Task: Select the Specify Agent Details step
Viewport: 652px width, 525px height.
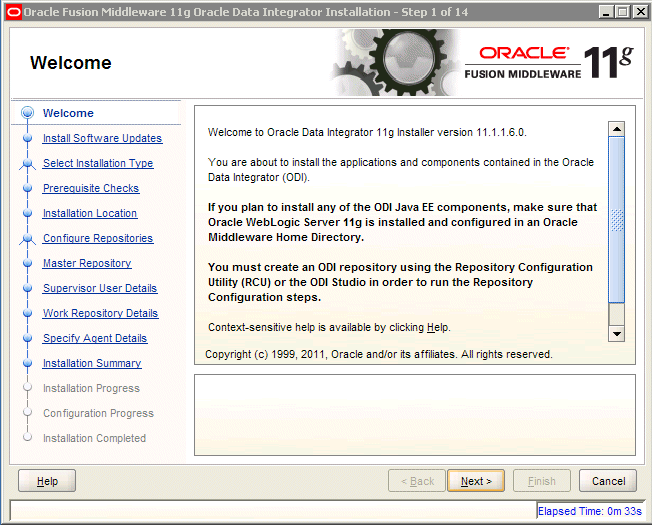Action: (x=95, y=338)
